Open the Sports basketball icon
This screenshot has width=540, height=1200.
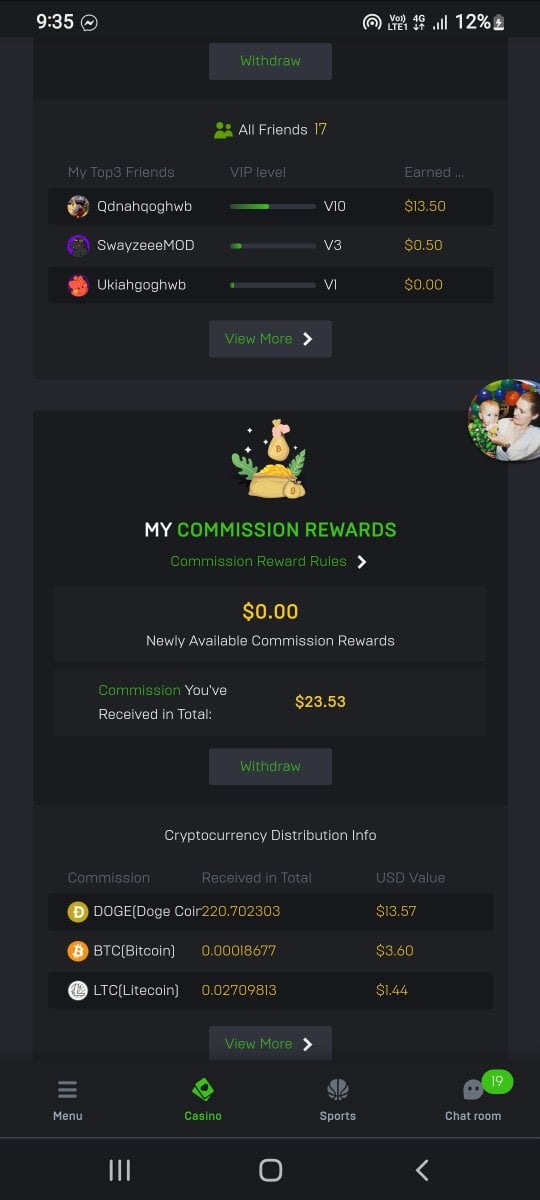[x=337, y=1090]
